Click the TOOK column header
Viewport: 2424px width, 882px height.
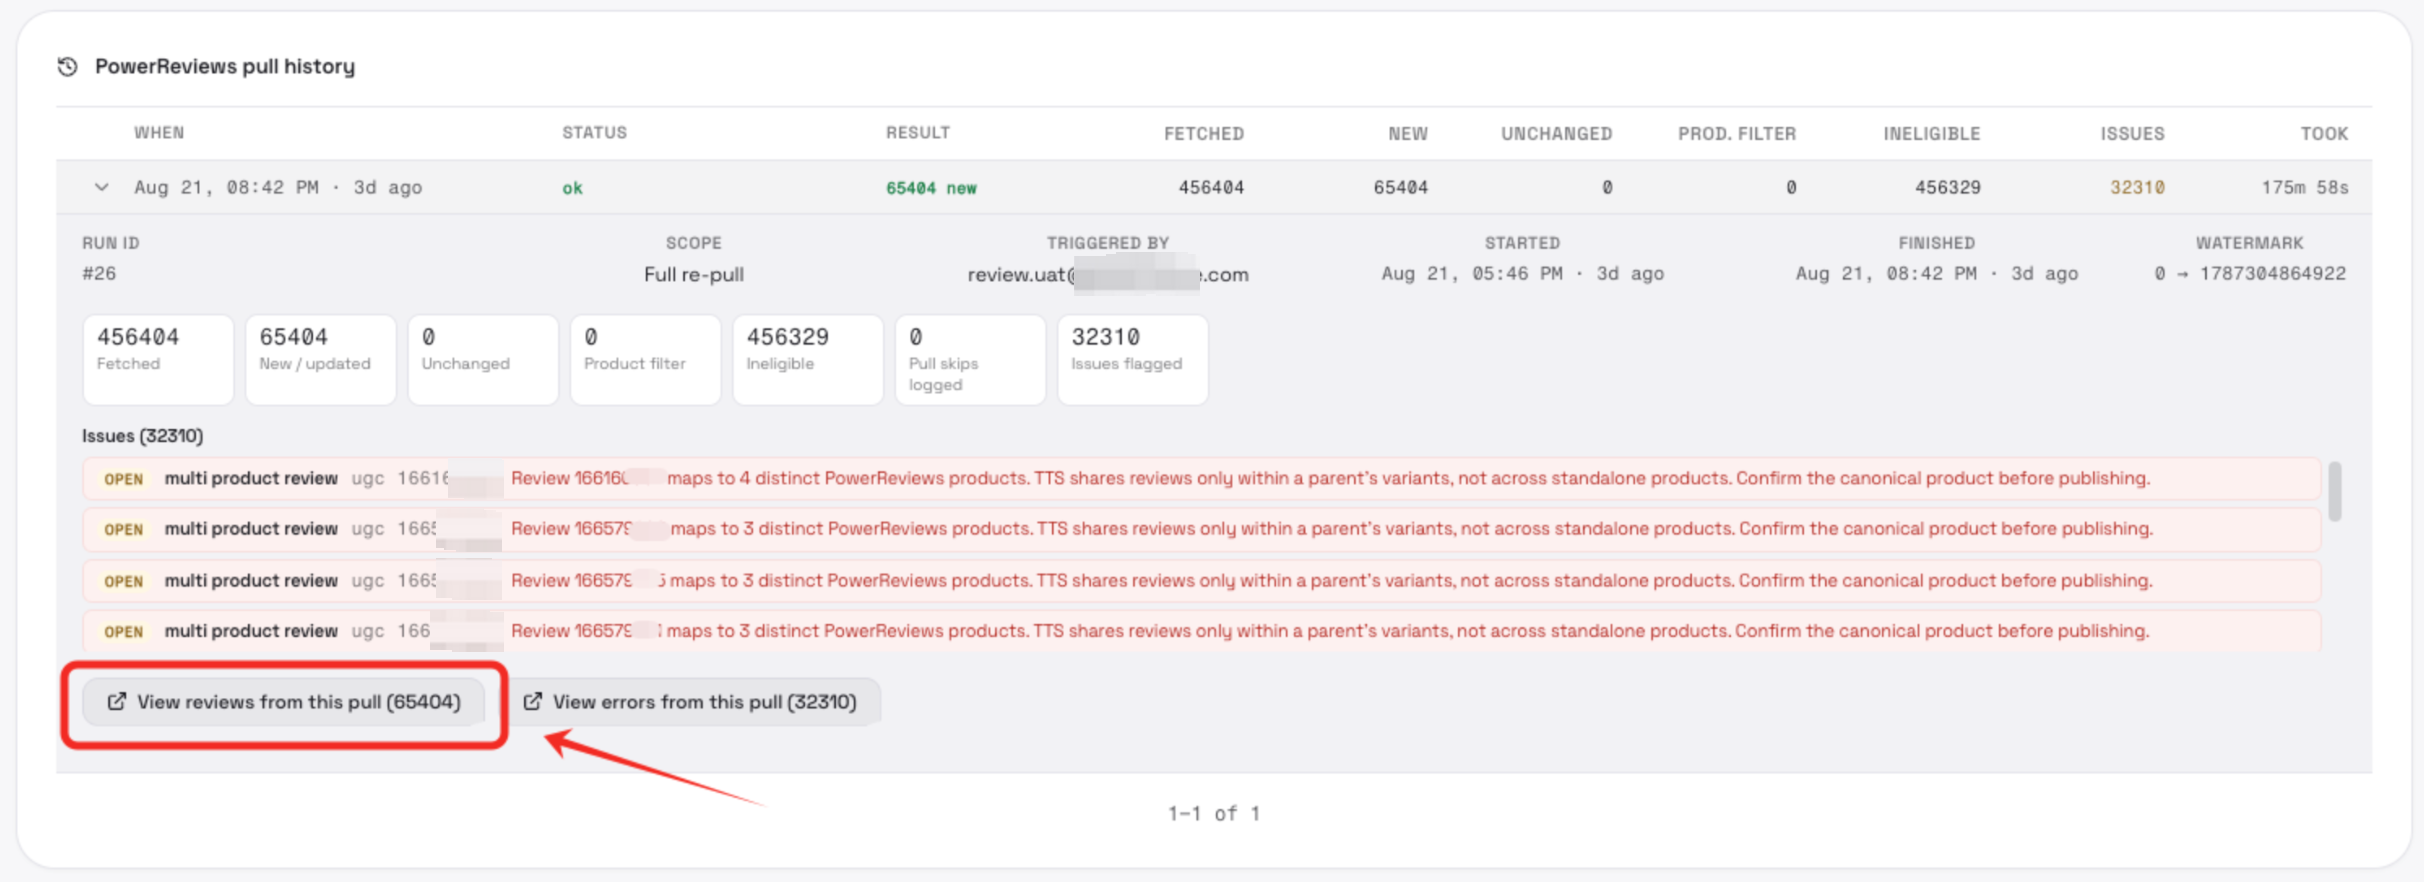pyautogui.click(x=2324, y=134)
